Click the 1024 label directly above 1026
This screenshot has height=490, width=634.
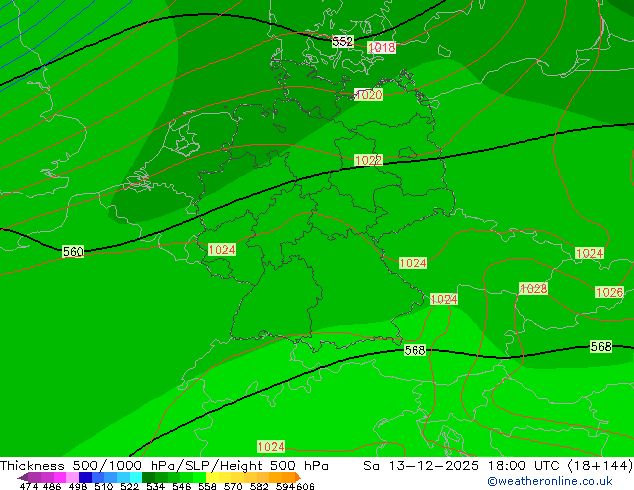(590, 253)
